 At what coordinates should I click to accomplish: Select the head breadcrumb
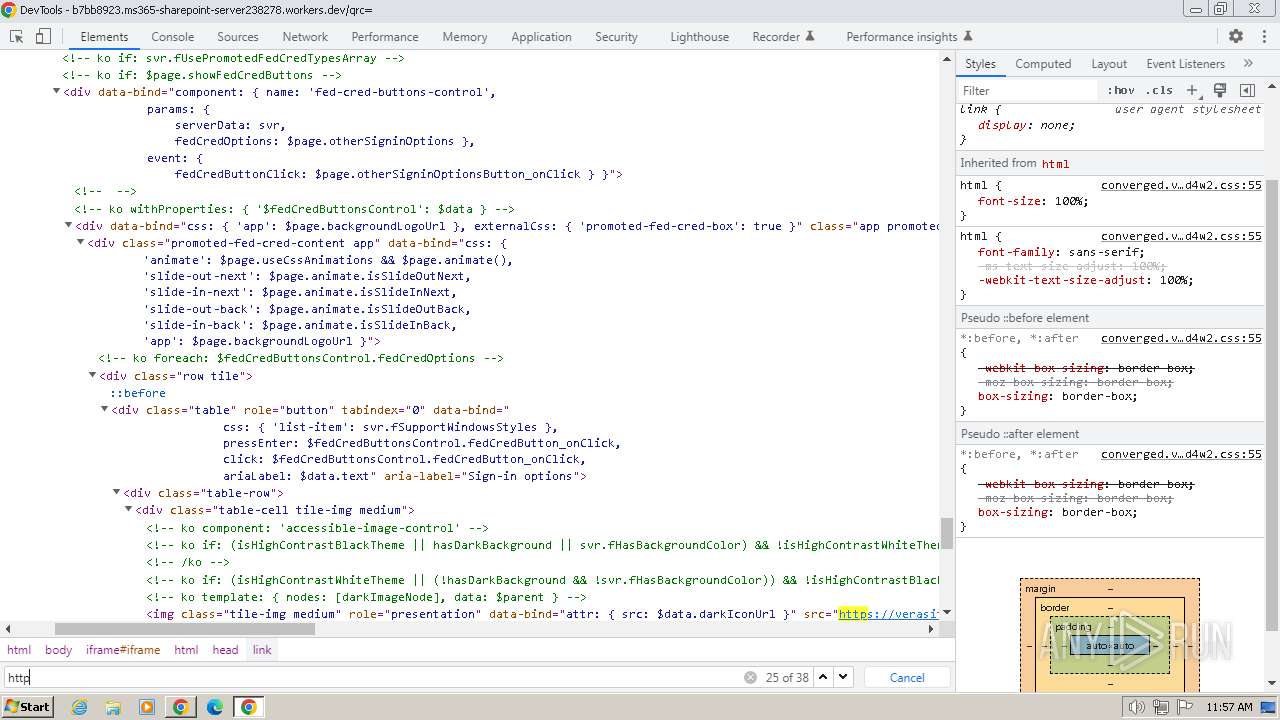(x=225, y=650)
